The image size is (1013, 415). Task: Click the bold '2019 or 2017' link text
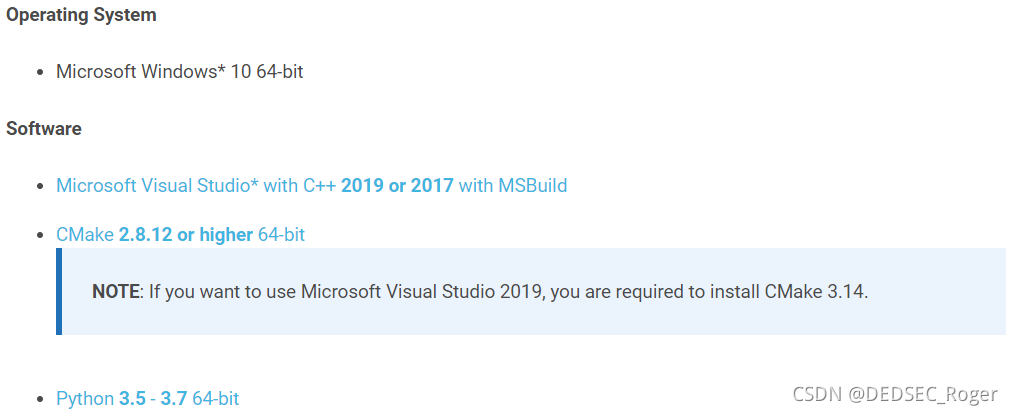coord(397,186)
